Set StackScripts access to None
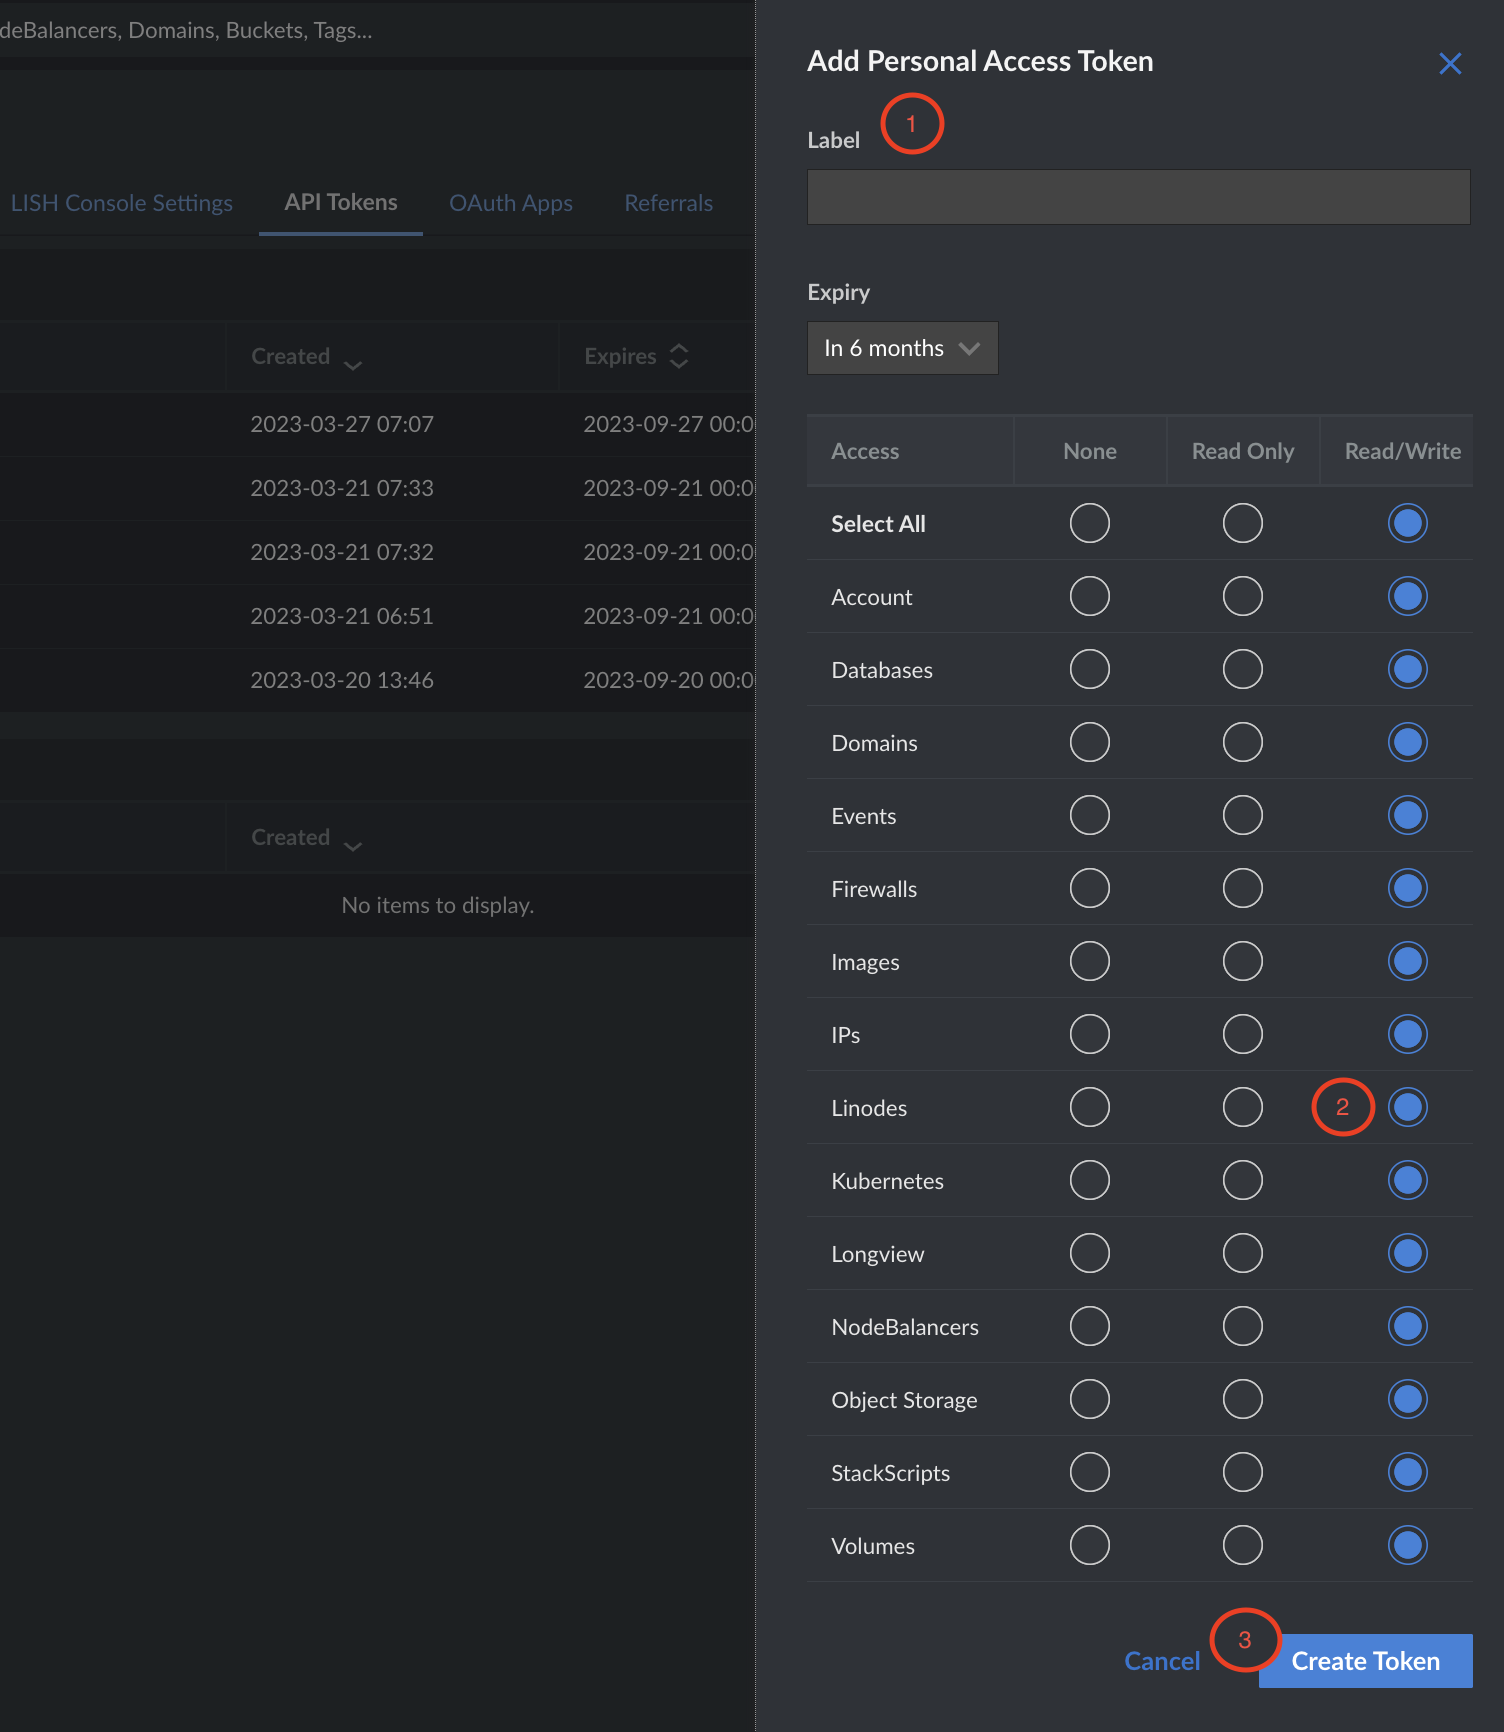 click(x=1089, y=1472)
